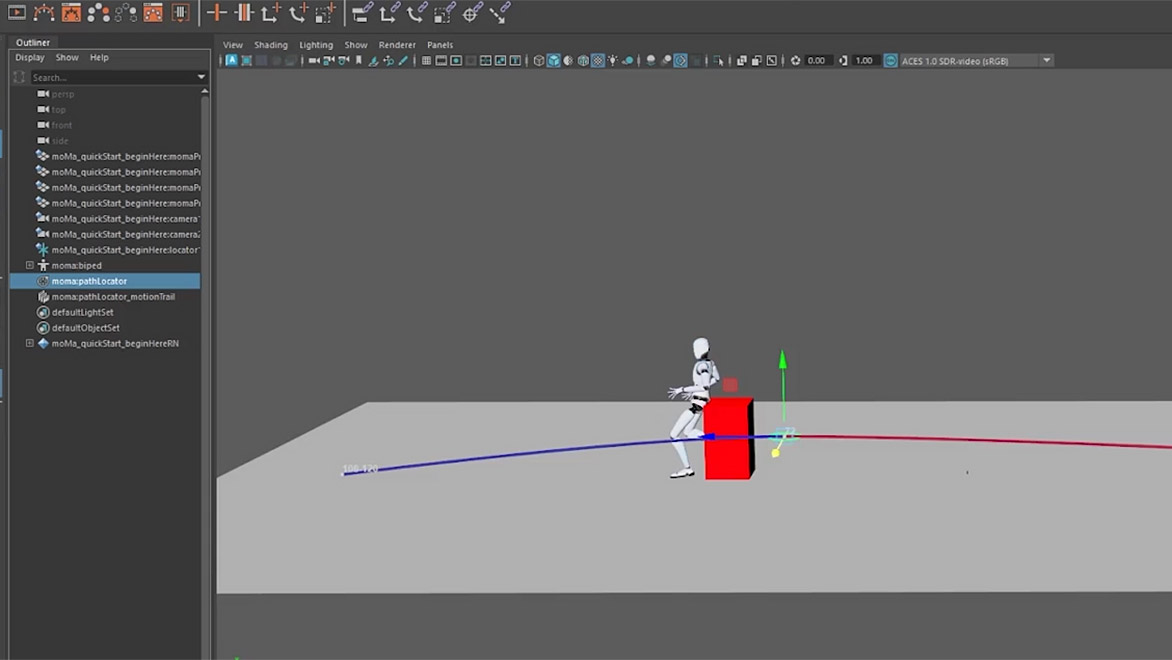The width and height of the screenshot is (1172, 660).
Task: Expand the moma:biped node
Action: pos(30,265)
